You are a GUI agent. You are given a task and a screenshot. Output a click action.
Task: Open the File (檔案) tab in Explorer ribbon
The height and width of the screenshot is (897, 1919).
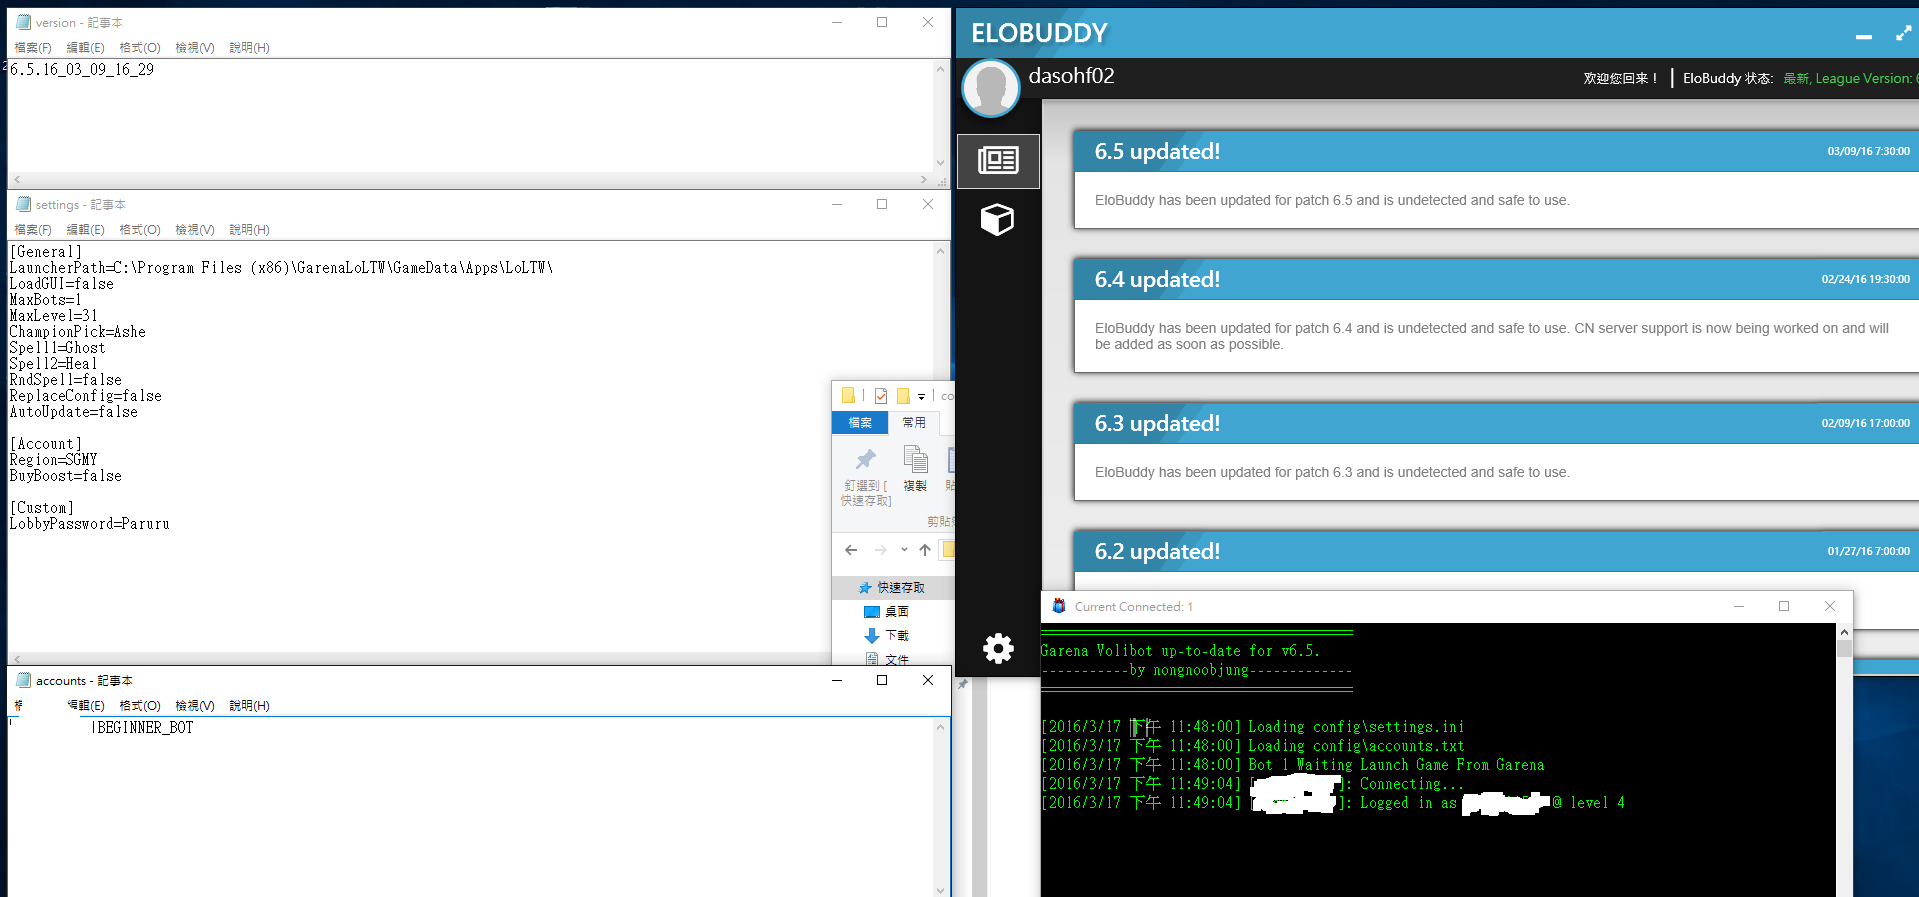coord(860,423)
